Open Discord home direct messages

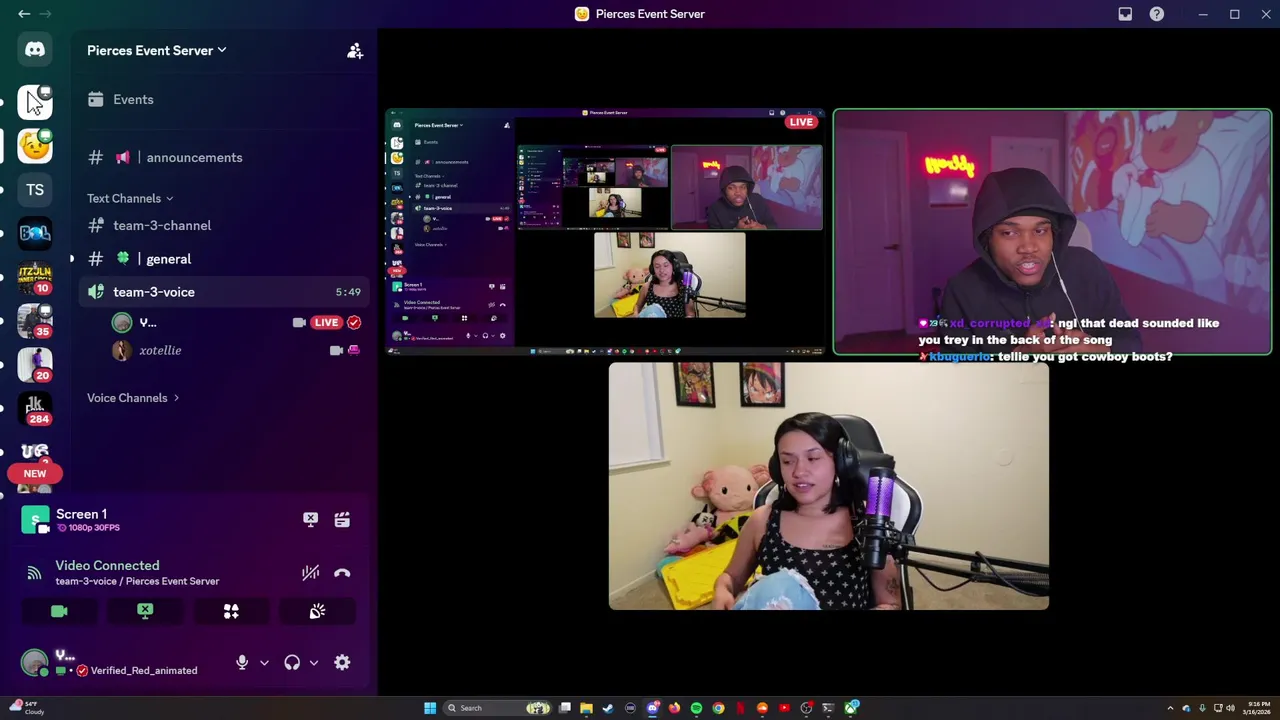(x=35, y=49)
